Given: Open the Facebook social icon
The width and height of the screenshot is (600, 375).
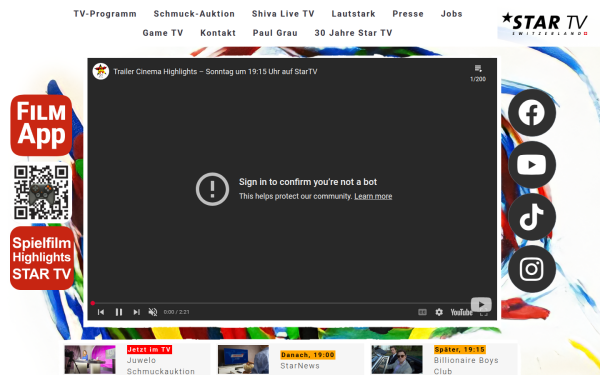Looking at the screenshot, I should coord(532,113).
